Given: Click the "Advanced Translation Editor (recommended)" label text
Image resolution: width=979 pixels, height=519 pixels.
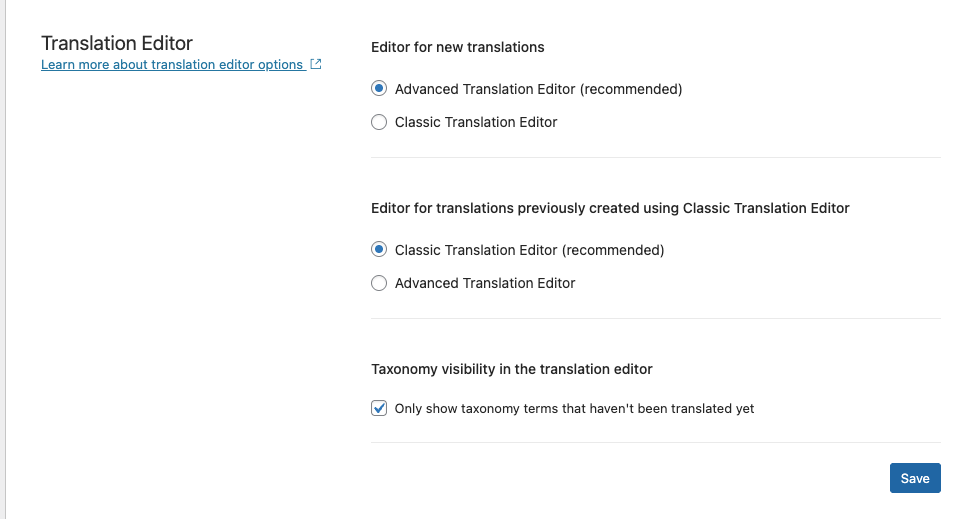Looking at the screenshot, I should 538,89.
